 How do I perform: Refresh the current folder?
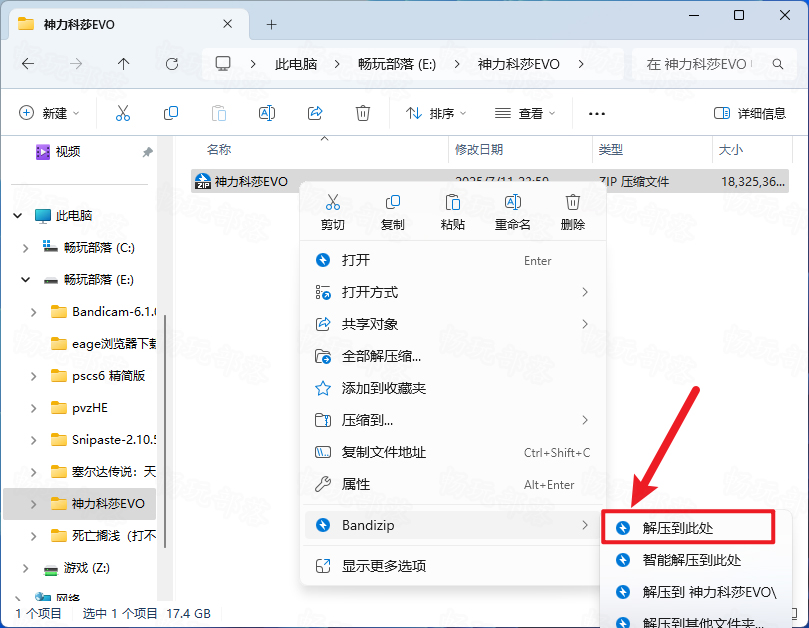172,64
